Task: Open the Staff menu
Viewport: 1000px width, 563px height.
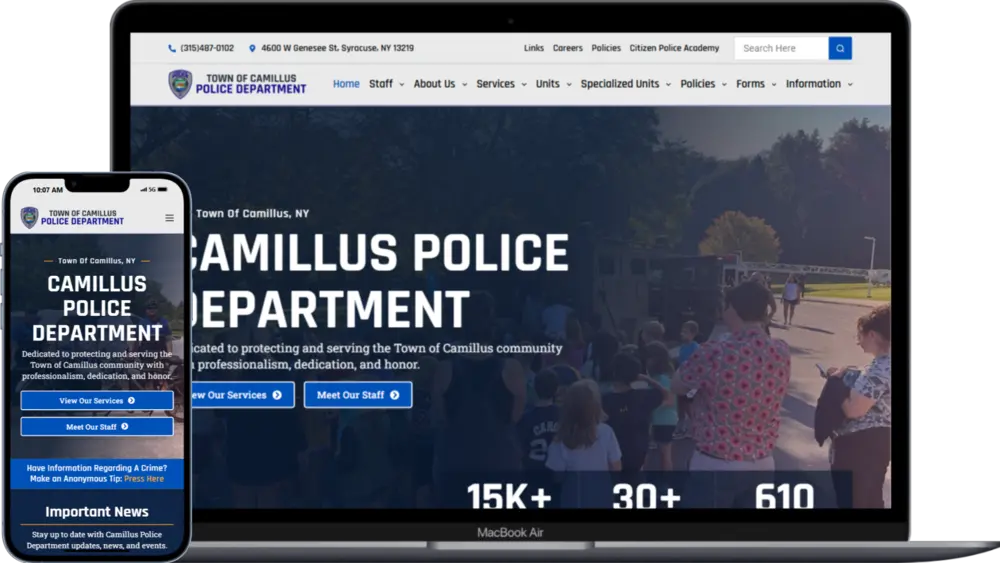Action: (x=381, y=84)
